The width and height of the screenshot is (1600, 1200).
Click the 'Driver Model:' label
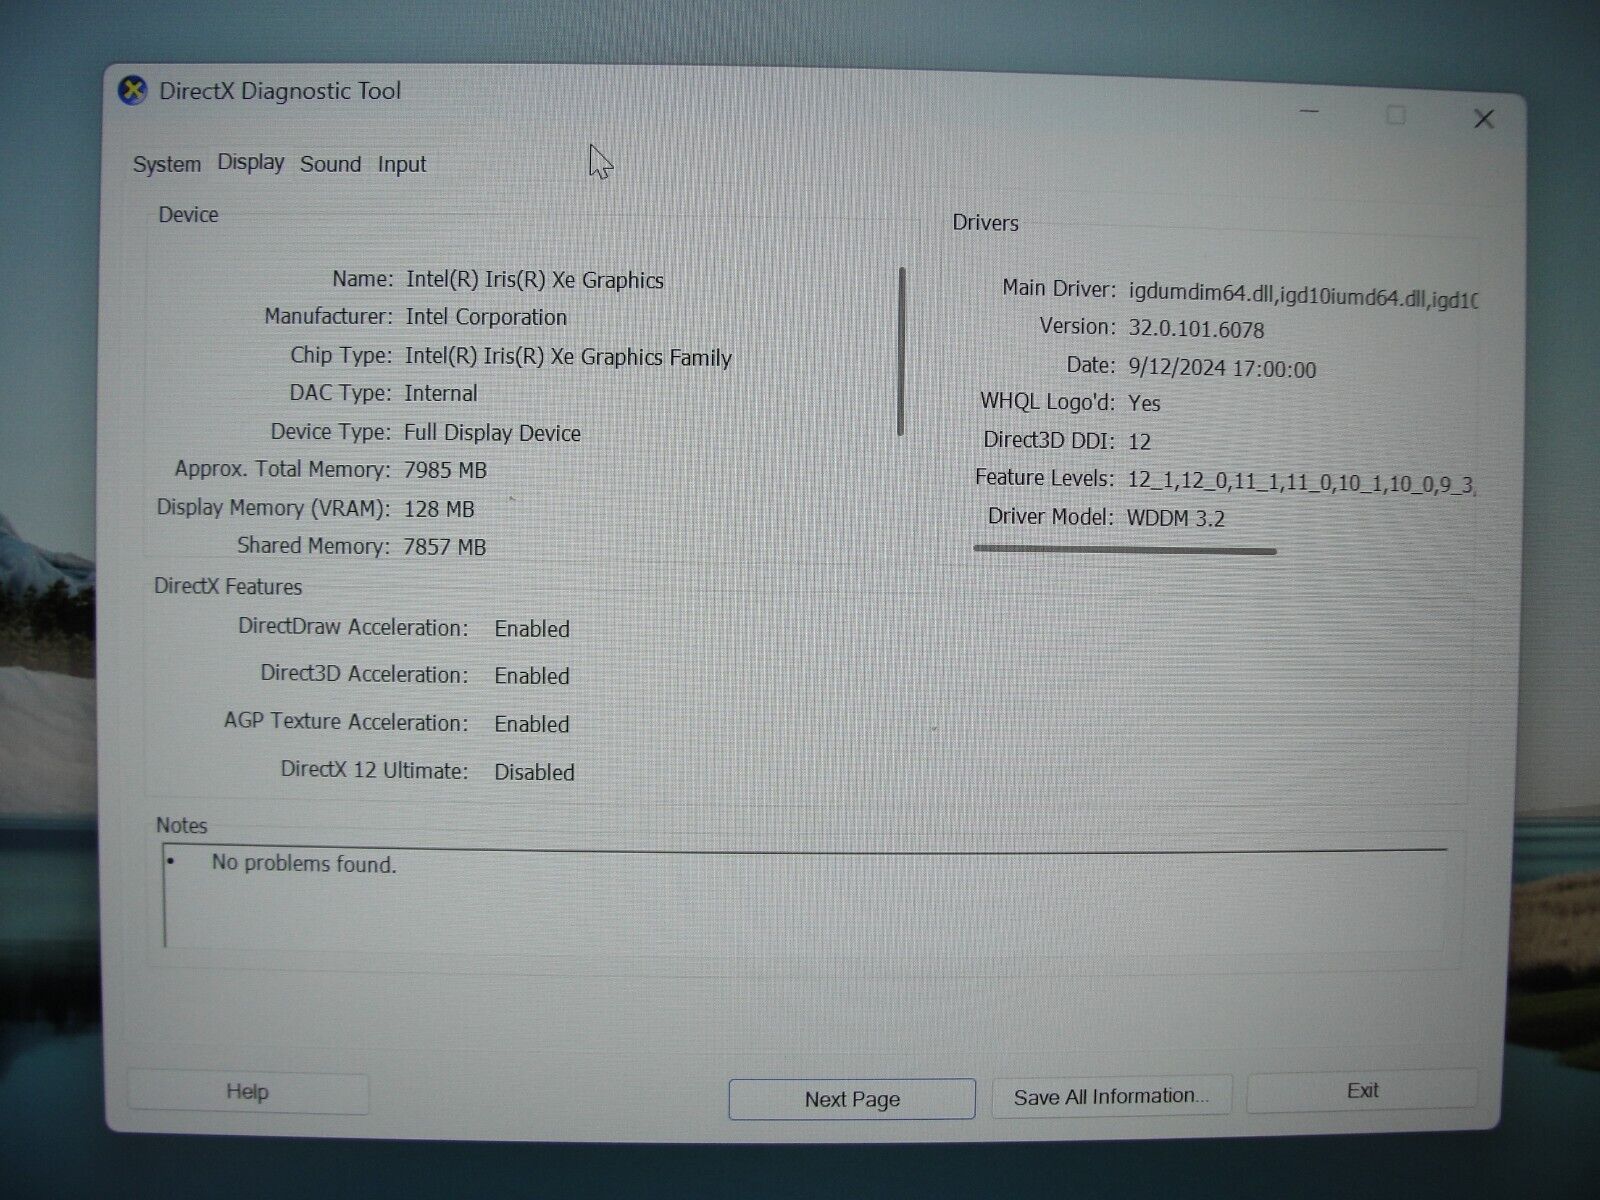click(x=1050, y=517)
